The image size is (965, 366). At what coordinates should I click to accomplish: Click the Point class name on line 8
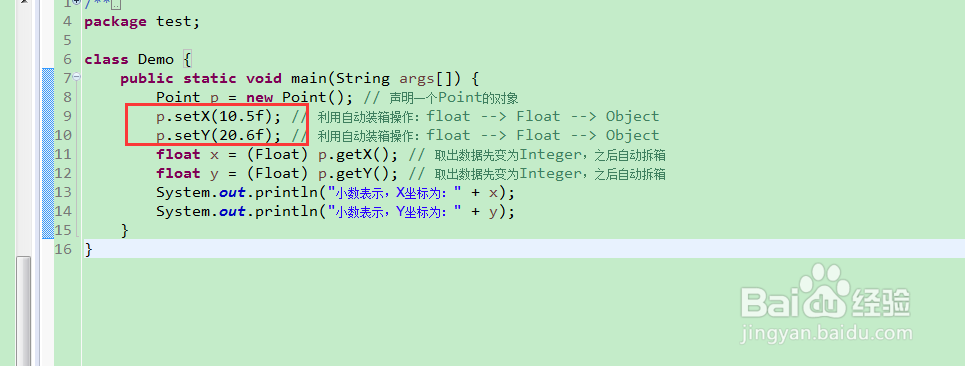178,97
